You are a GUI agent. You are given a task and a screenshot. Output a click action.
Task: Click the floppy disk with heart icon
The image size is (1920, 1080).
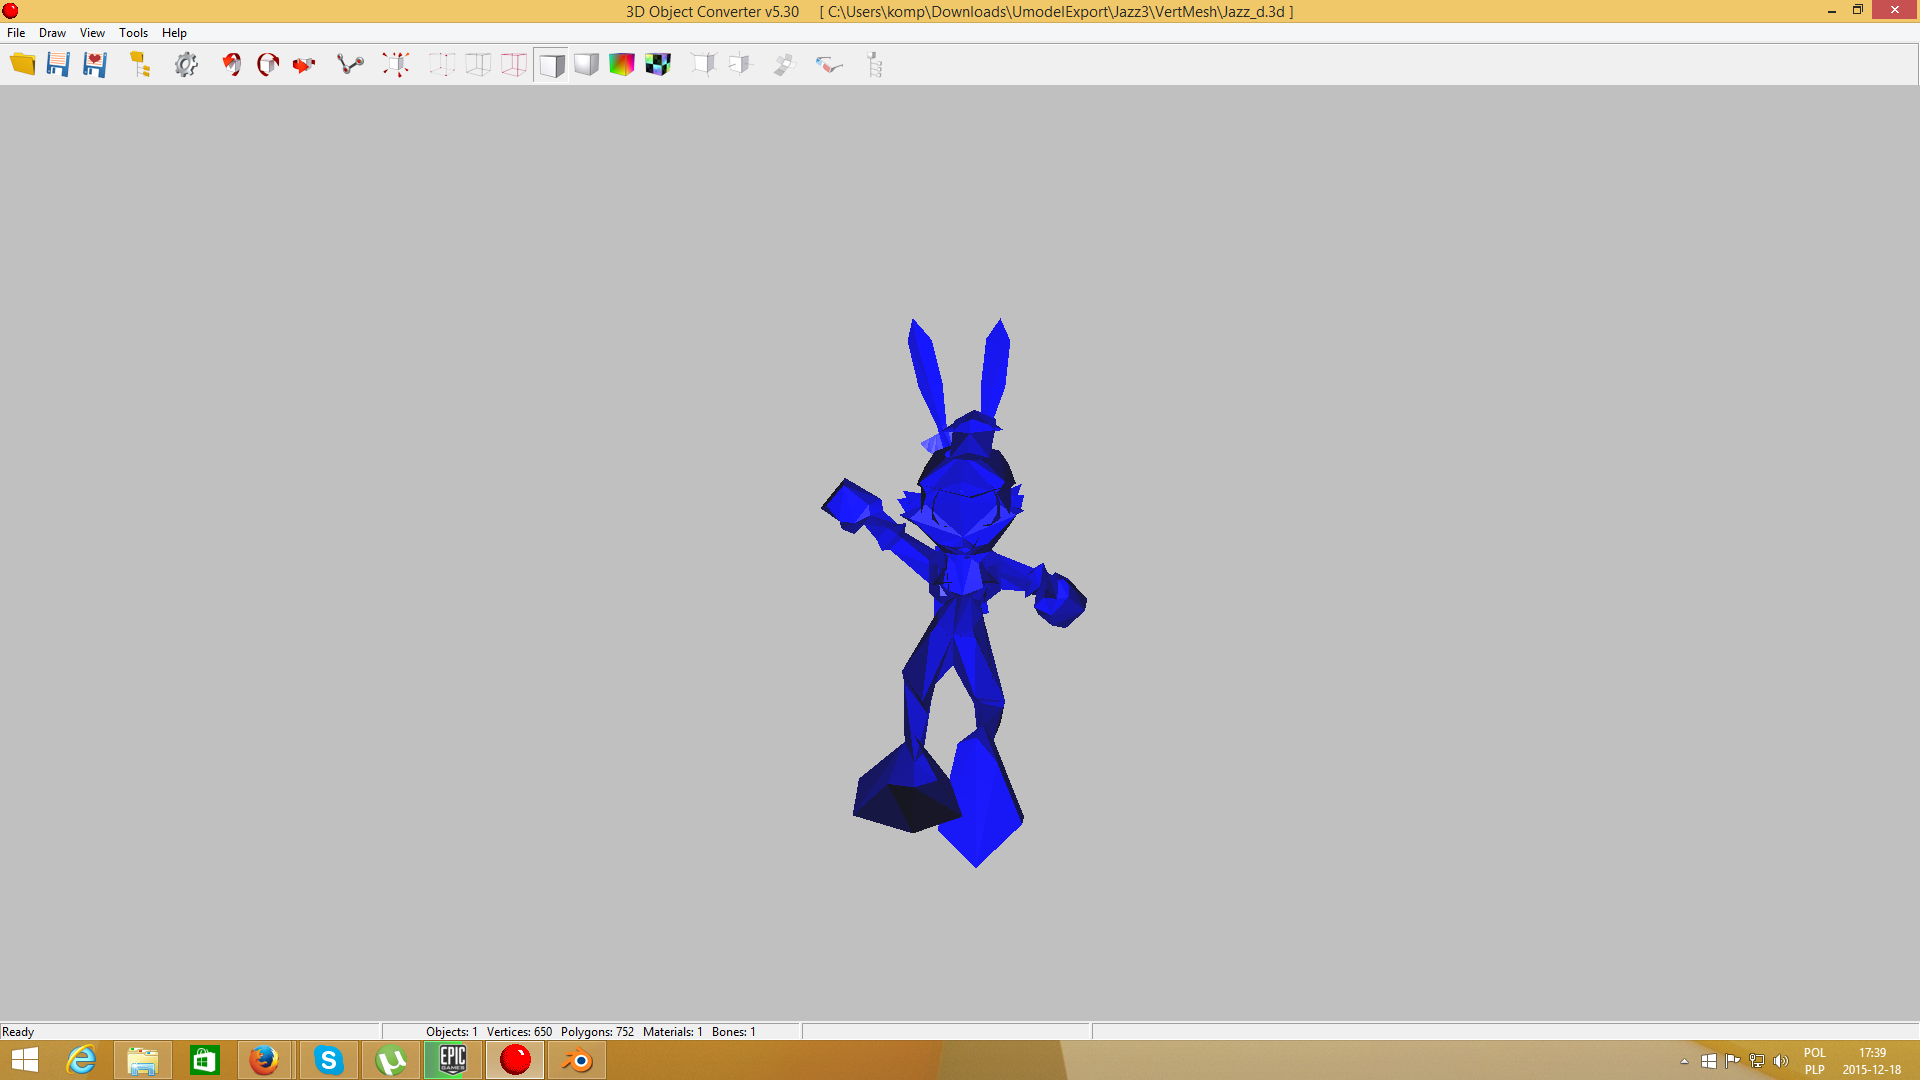[x=94, y=65]
